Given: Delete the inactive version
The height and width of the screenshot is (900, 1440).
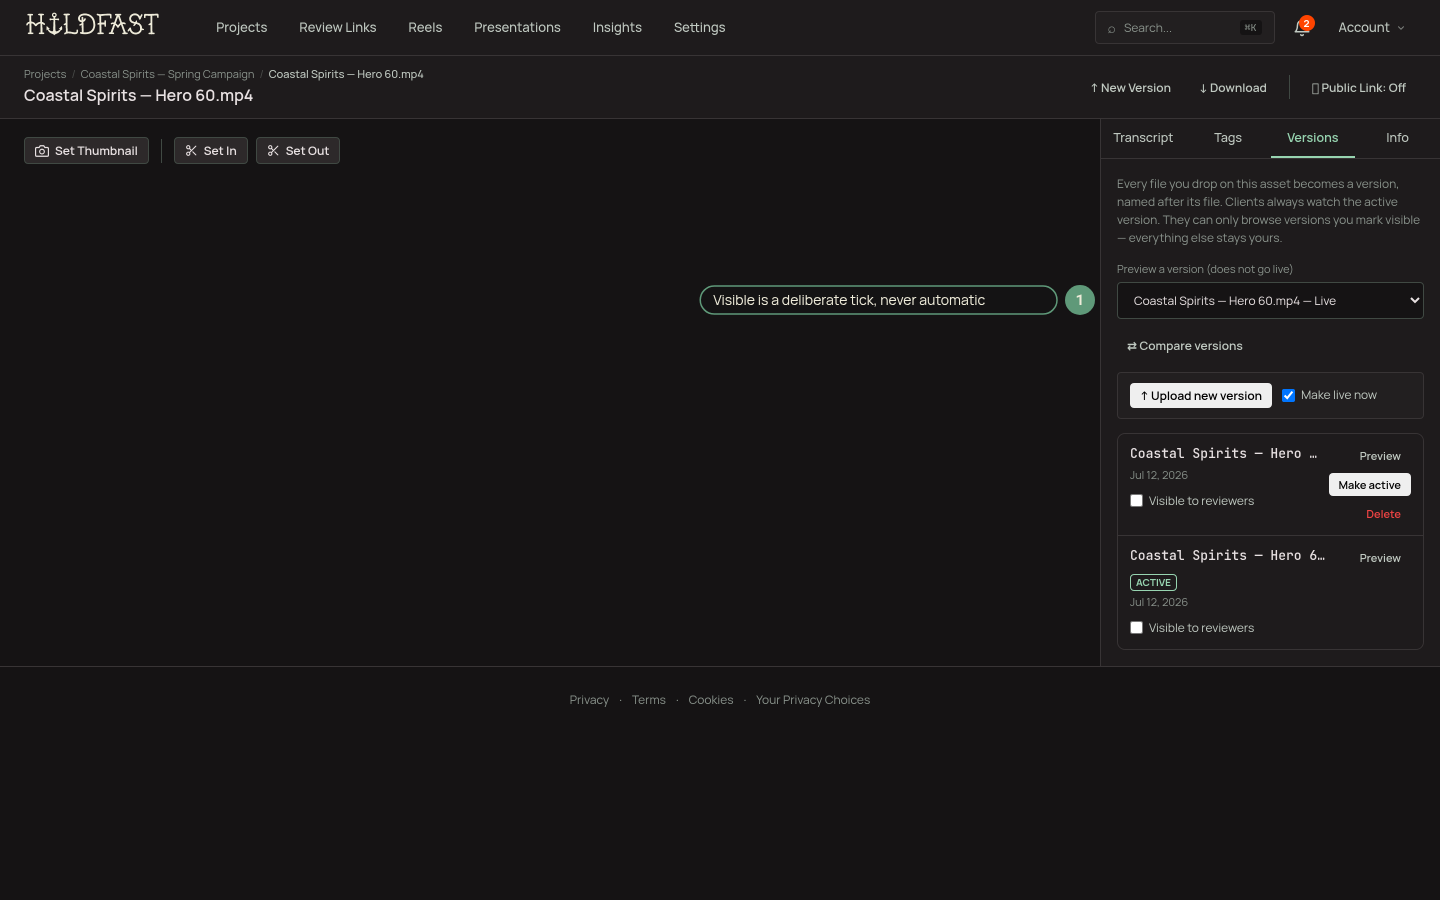Looking at the screenshot, I should pyautogui.click(x=1383, y=514).
